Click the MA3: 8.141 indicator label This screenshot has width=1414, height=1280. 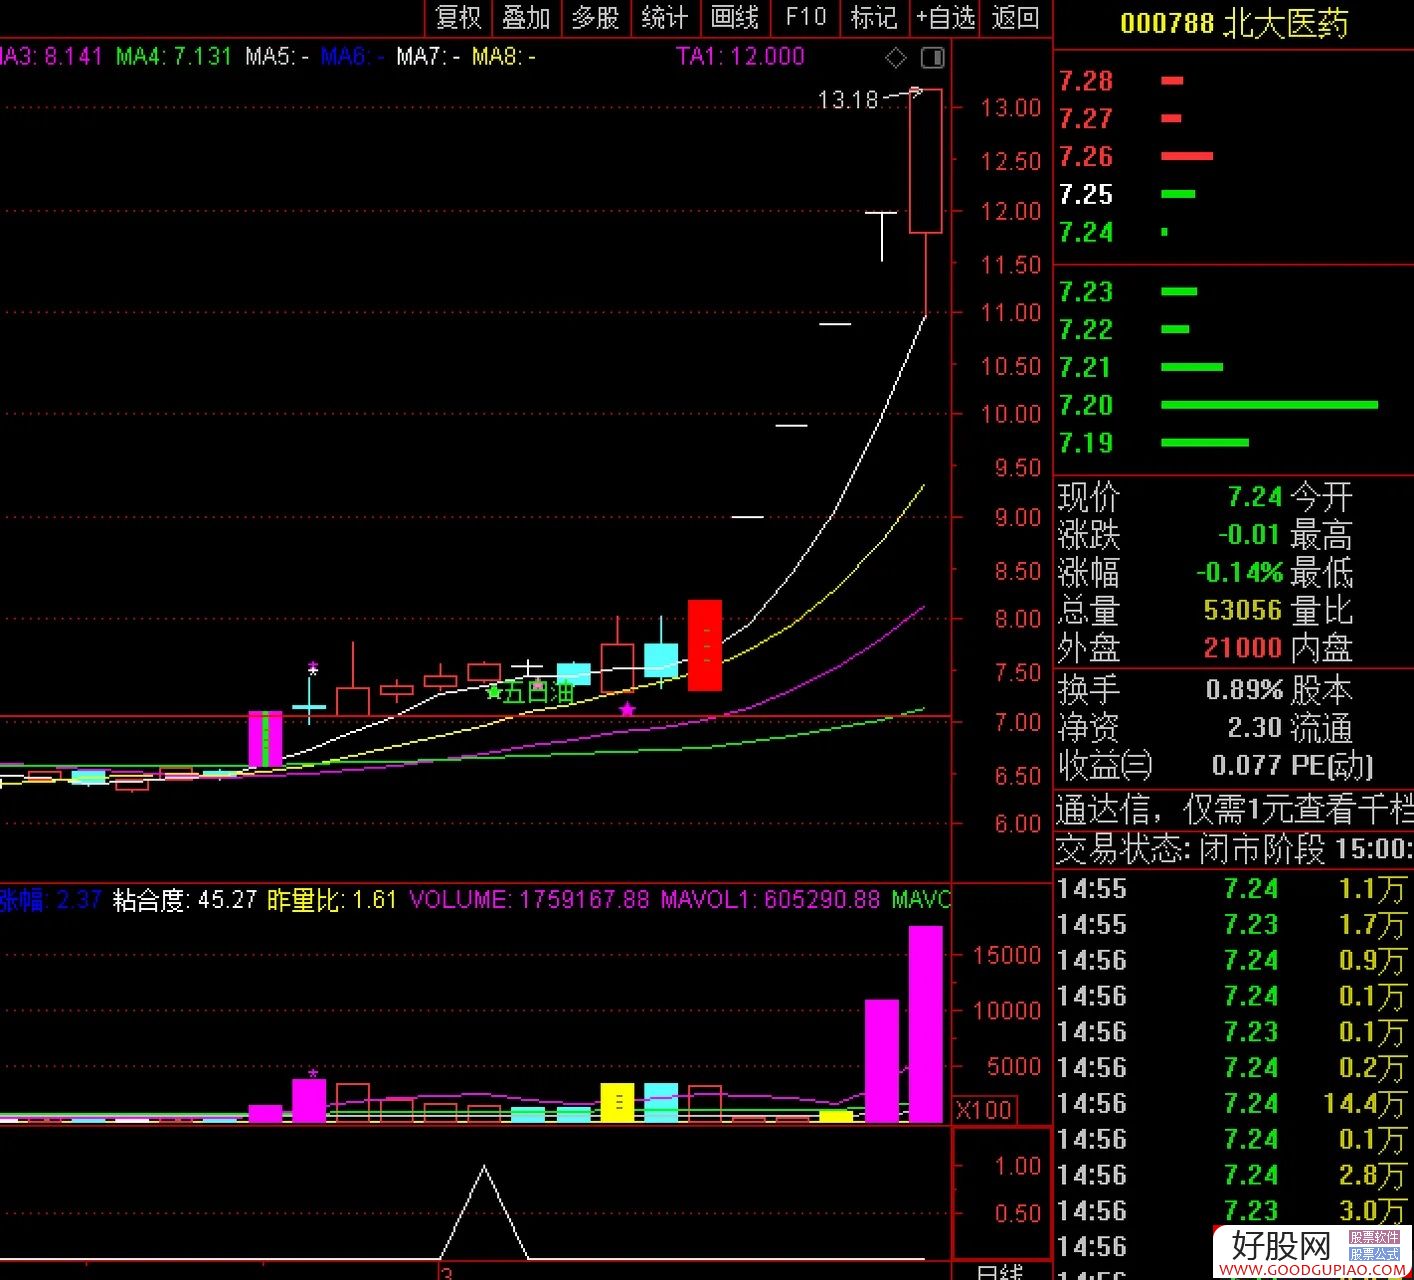[51, 57]
